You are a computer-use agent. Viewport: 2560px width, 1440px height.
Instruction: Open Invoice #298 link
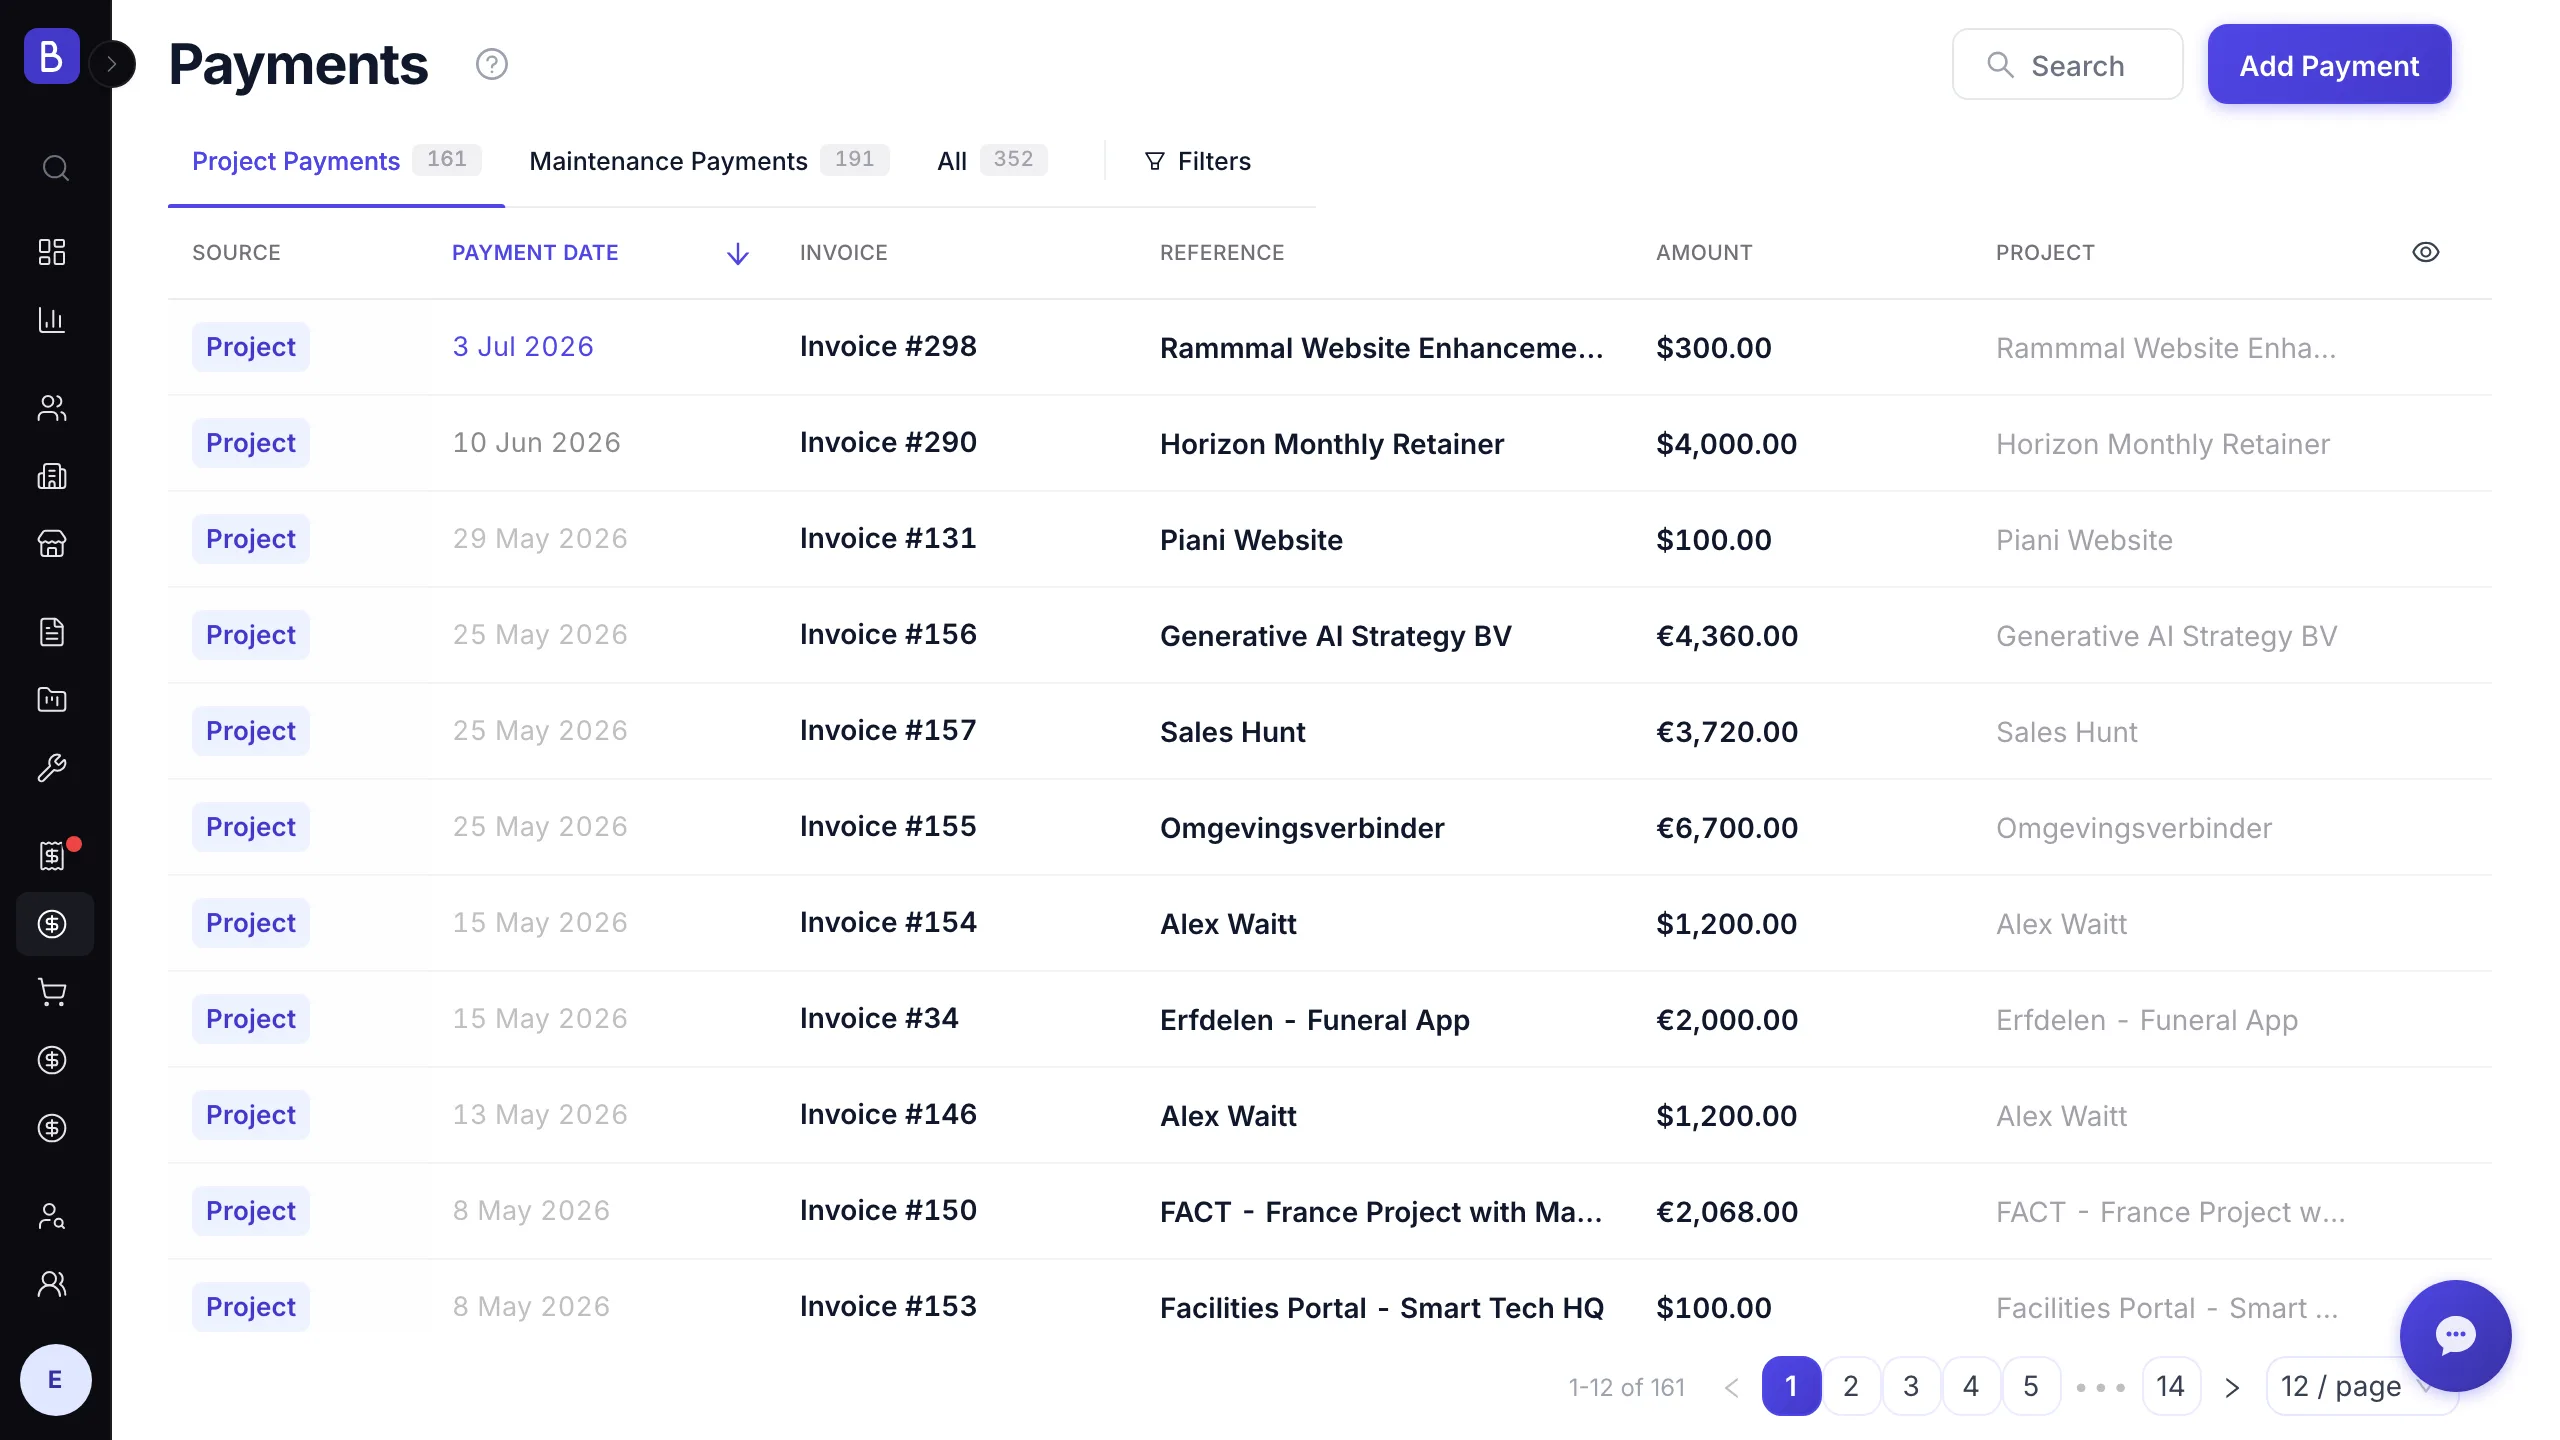point(888,346)
